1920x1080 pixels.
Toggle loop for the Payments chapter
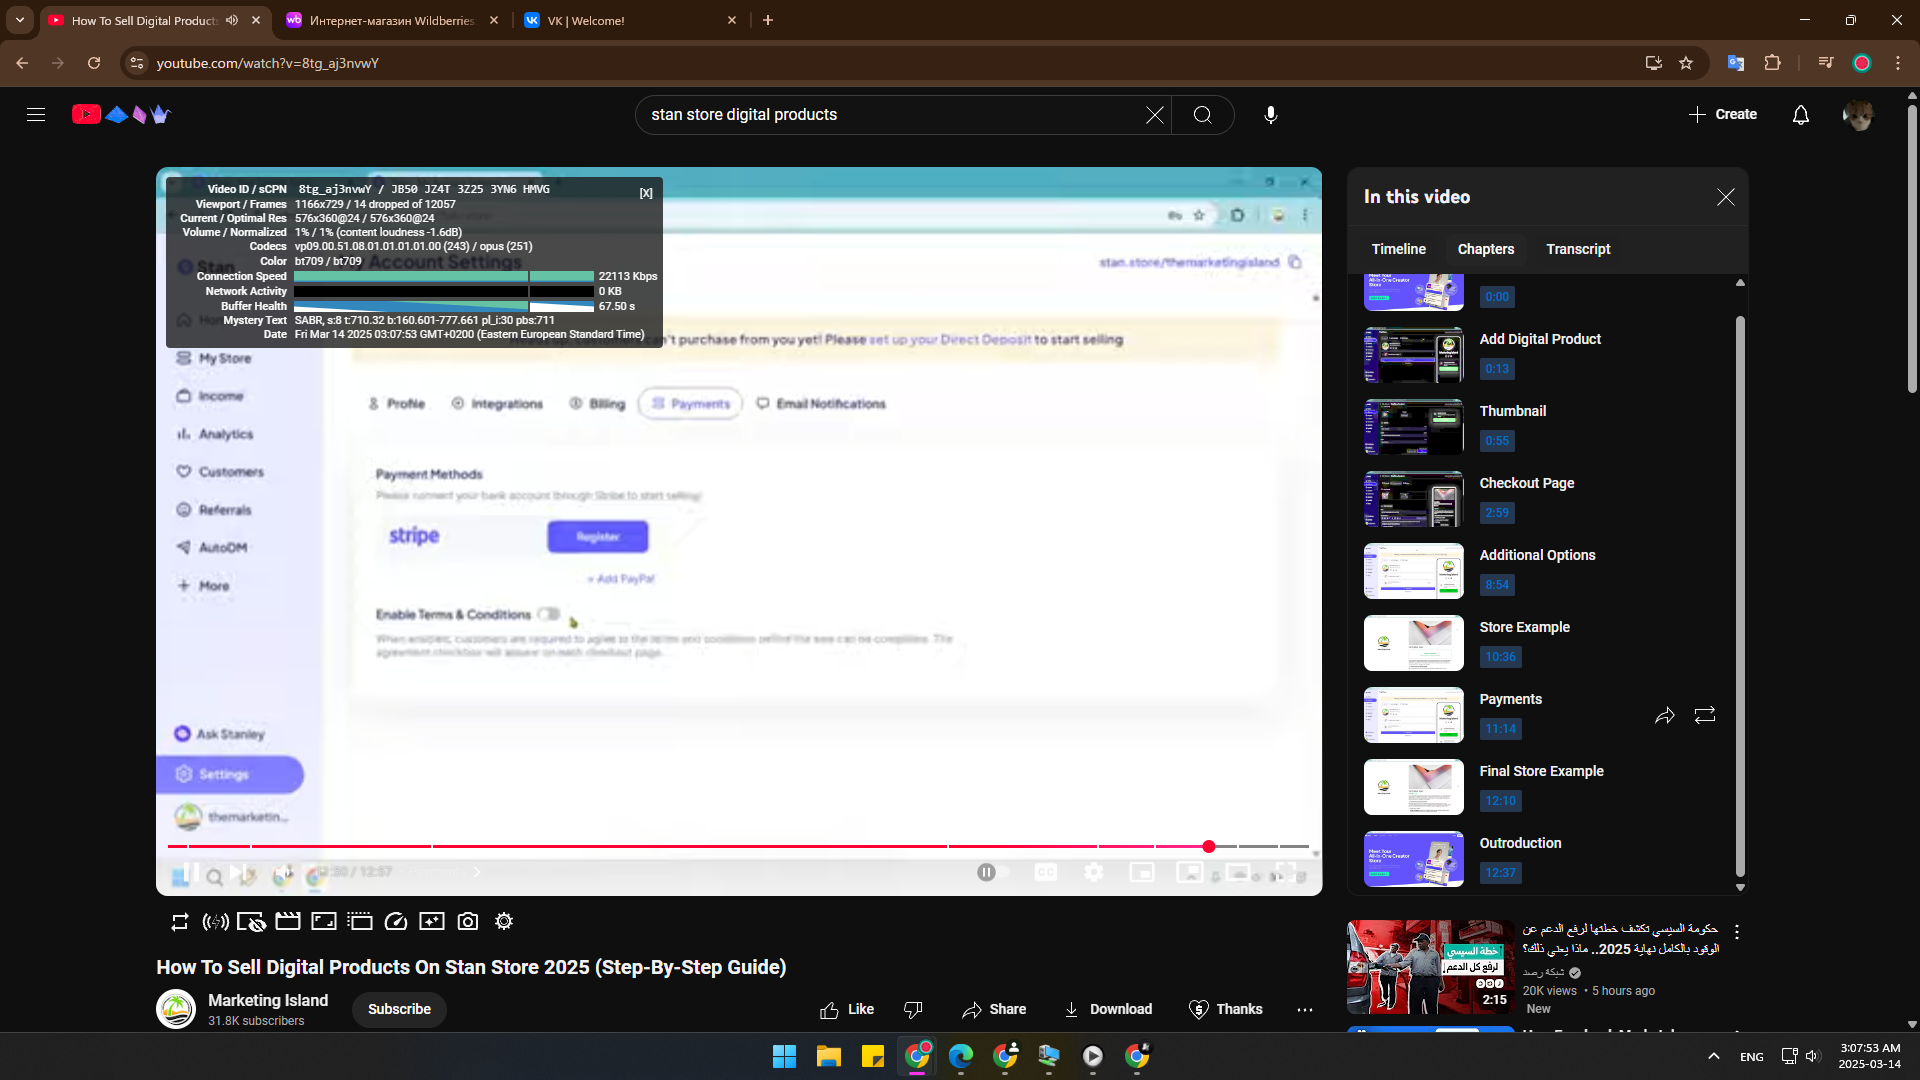1705,715
